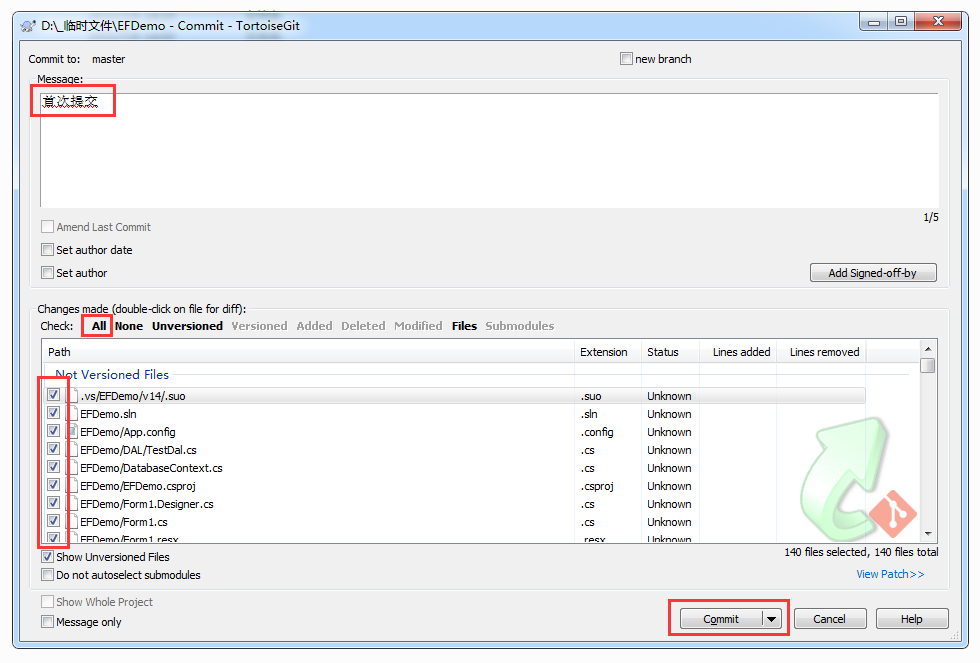The width and height of the screenshot is (980, 663).
Task: Click the Cancel button
Action: (830, 619)
